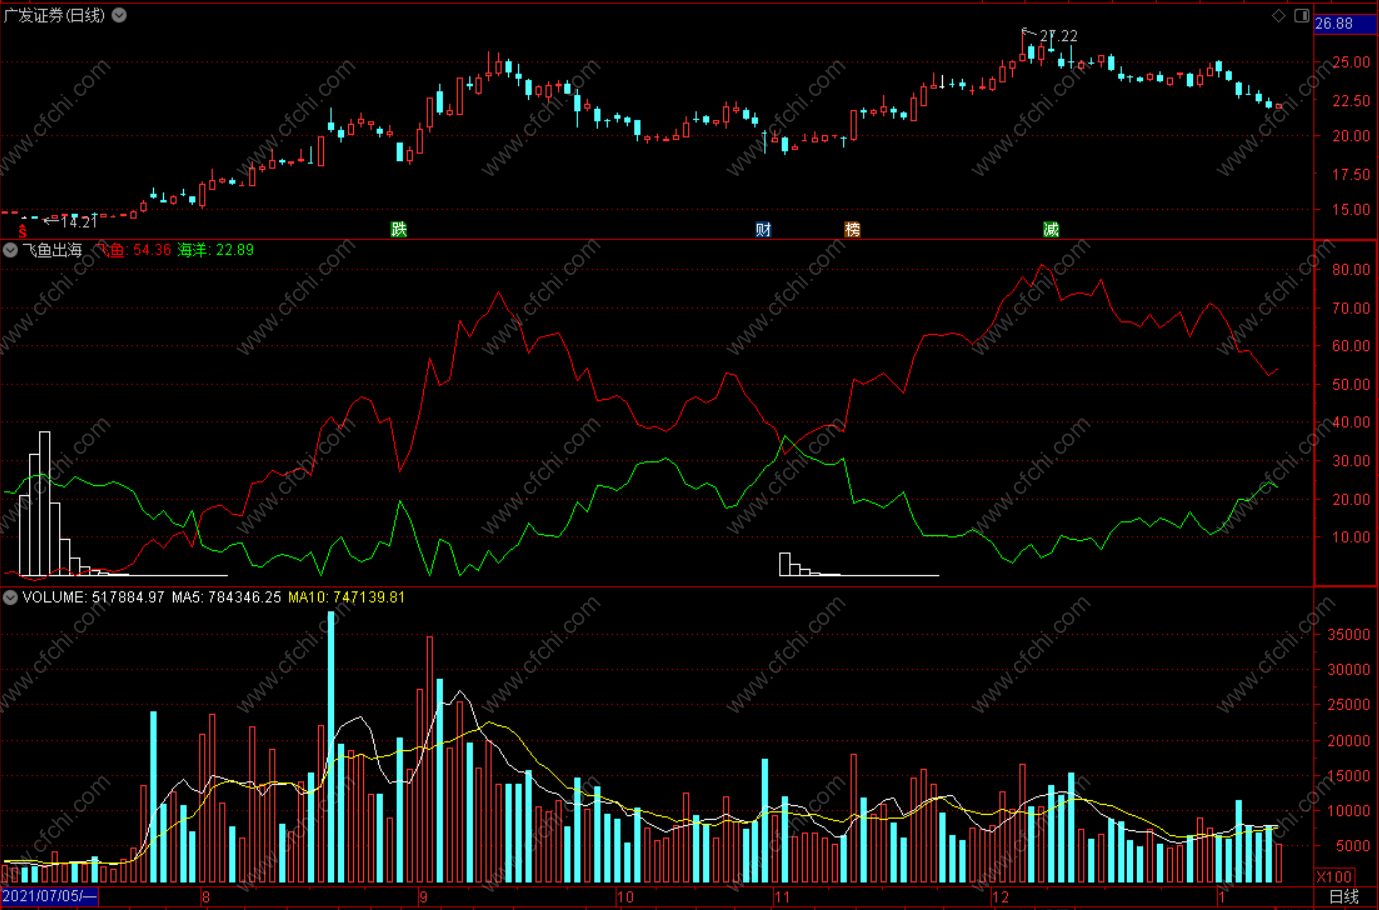Click the blue 财 event marker
This screenshot has height=910, width=1379.
(763, 229)
